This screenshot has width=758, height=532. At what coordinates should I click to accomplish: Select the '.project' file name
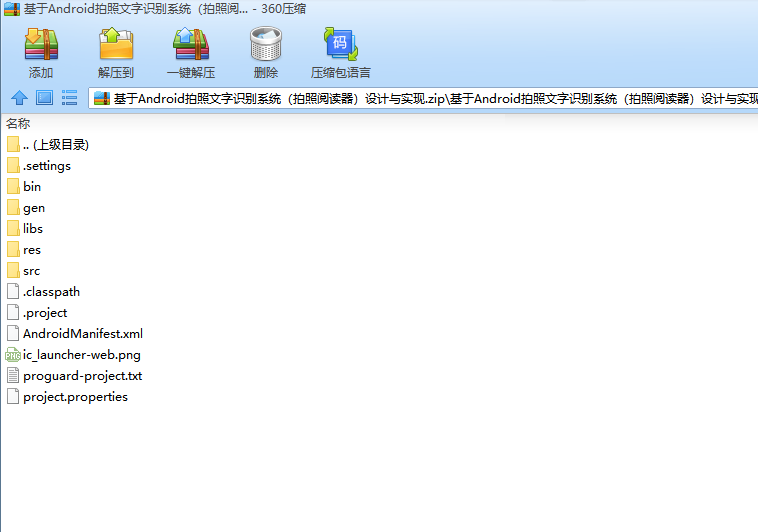tap(45, 313)
